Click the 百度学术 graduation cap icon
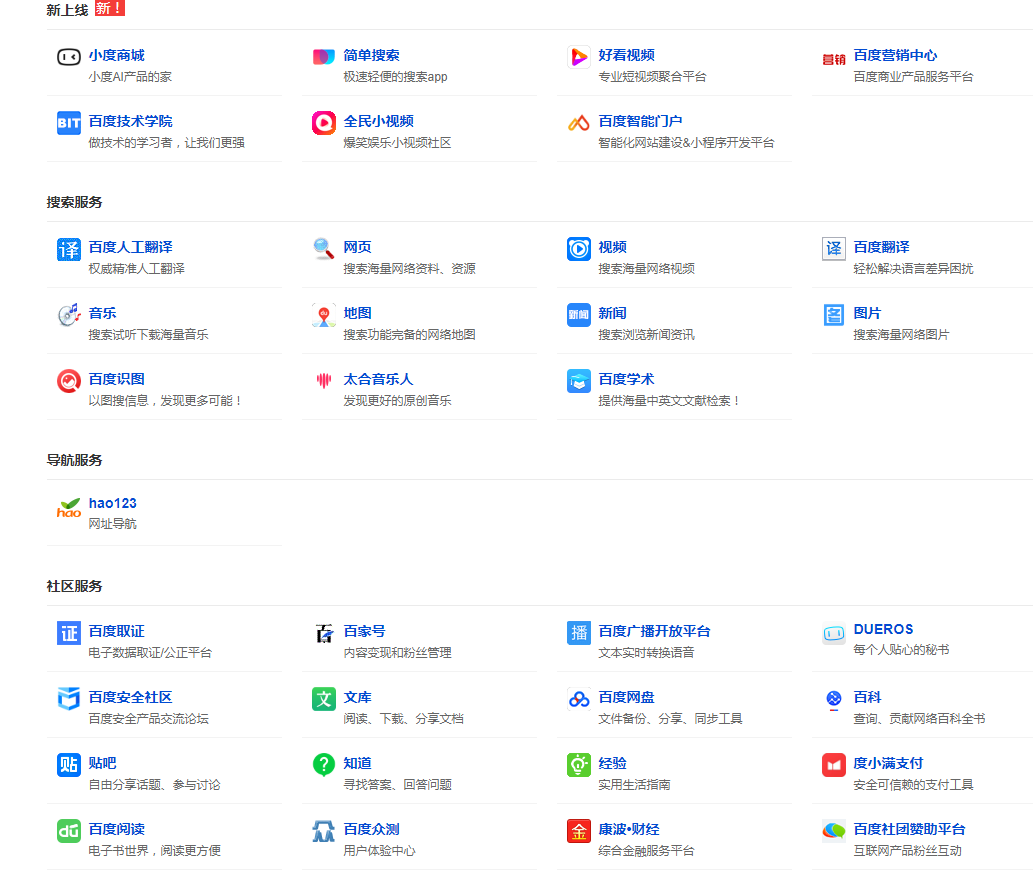The image size is (1033, 877). (578, 381)
